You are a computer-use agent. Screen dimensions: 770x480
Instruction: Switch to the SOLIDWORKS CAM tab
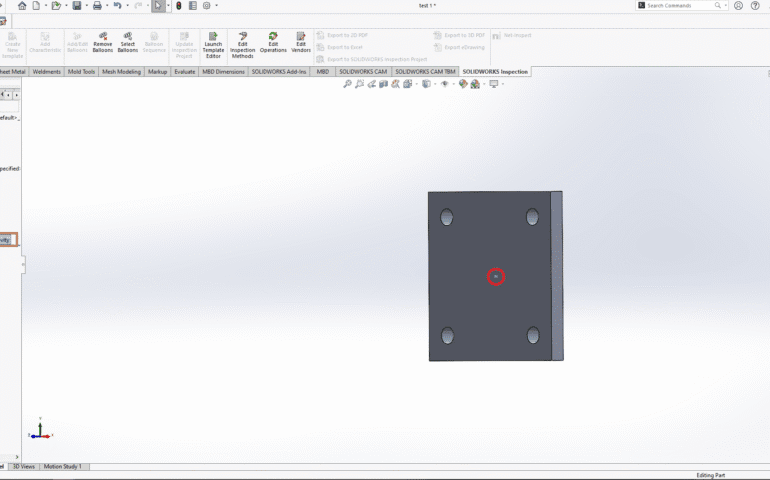(x=363, y=72)
